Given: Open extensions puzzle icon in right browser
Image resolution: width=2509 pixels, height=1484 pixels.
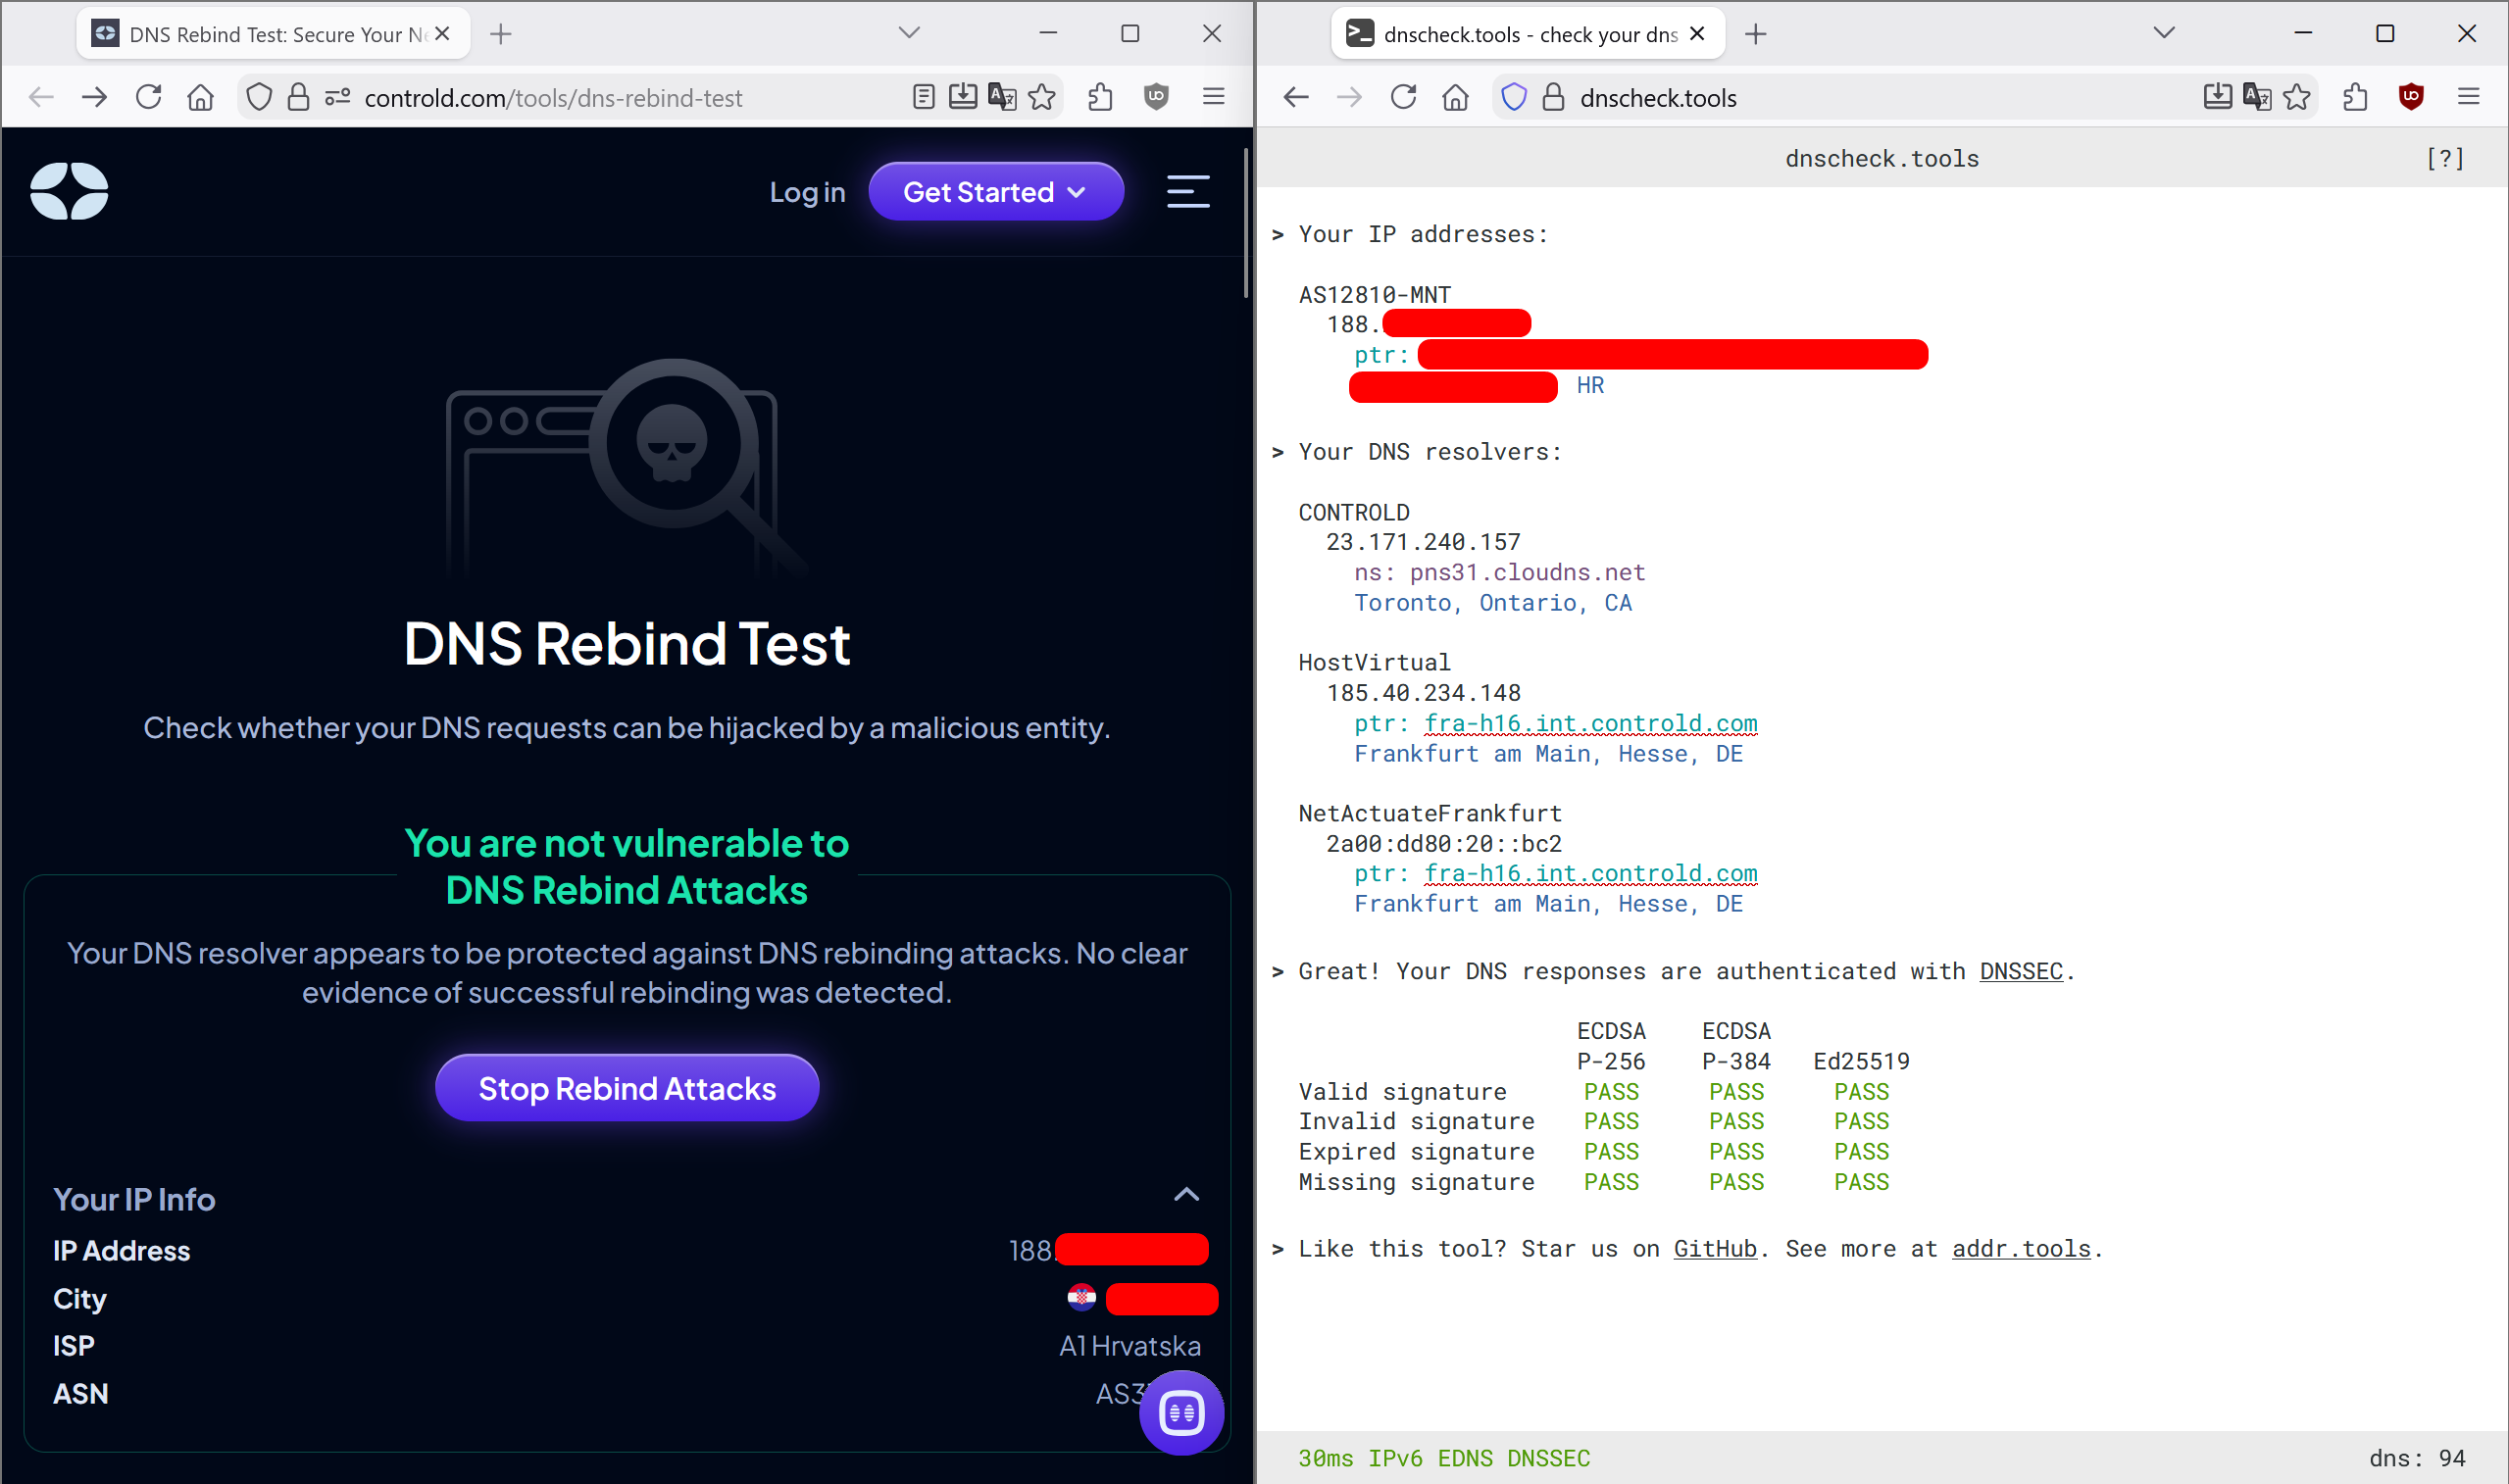Looking at the screenshot, I should point(2355,97).
